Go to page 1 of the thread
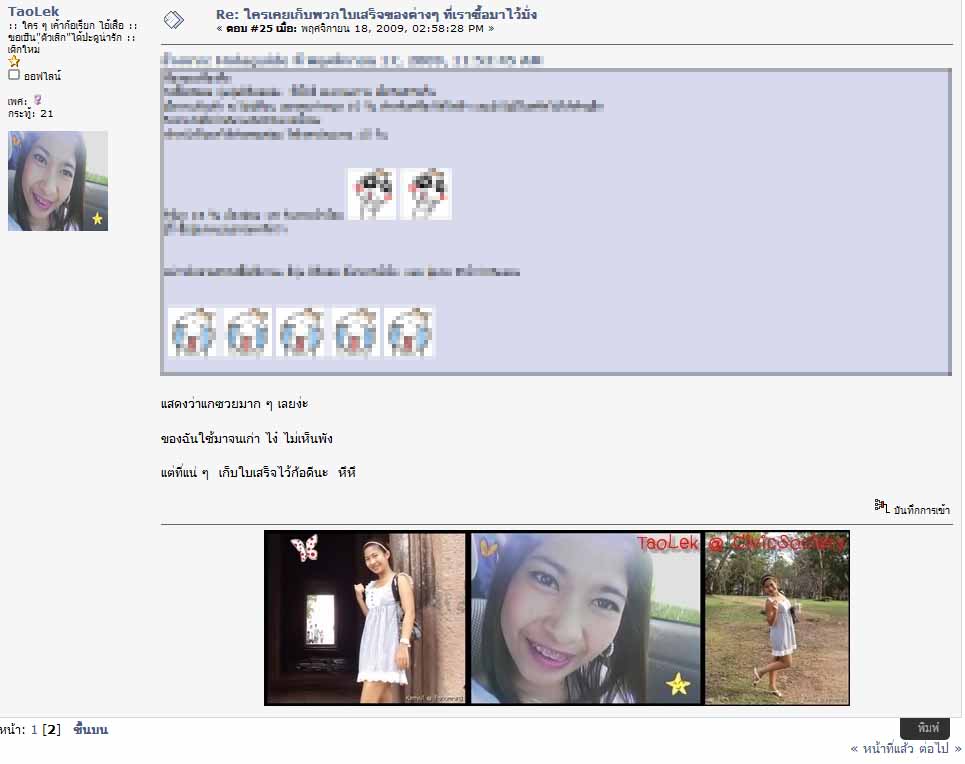The image size is (965, 764). coord(34,730)
